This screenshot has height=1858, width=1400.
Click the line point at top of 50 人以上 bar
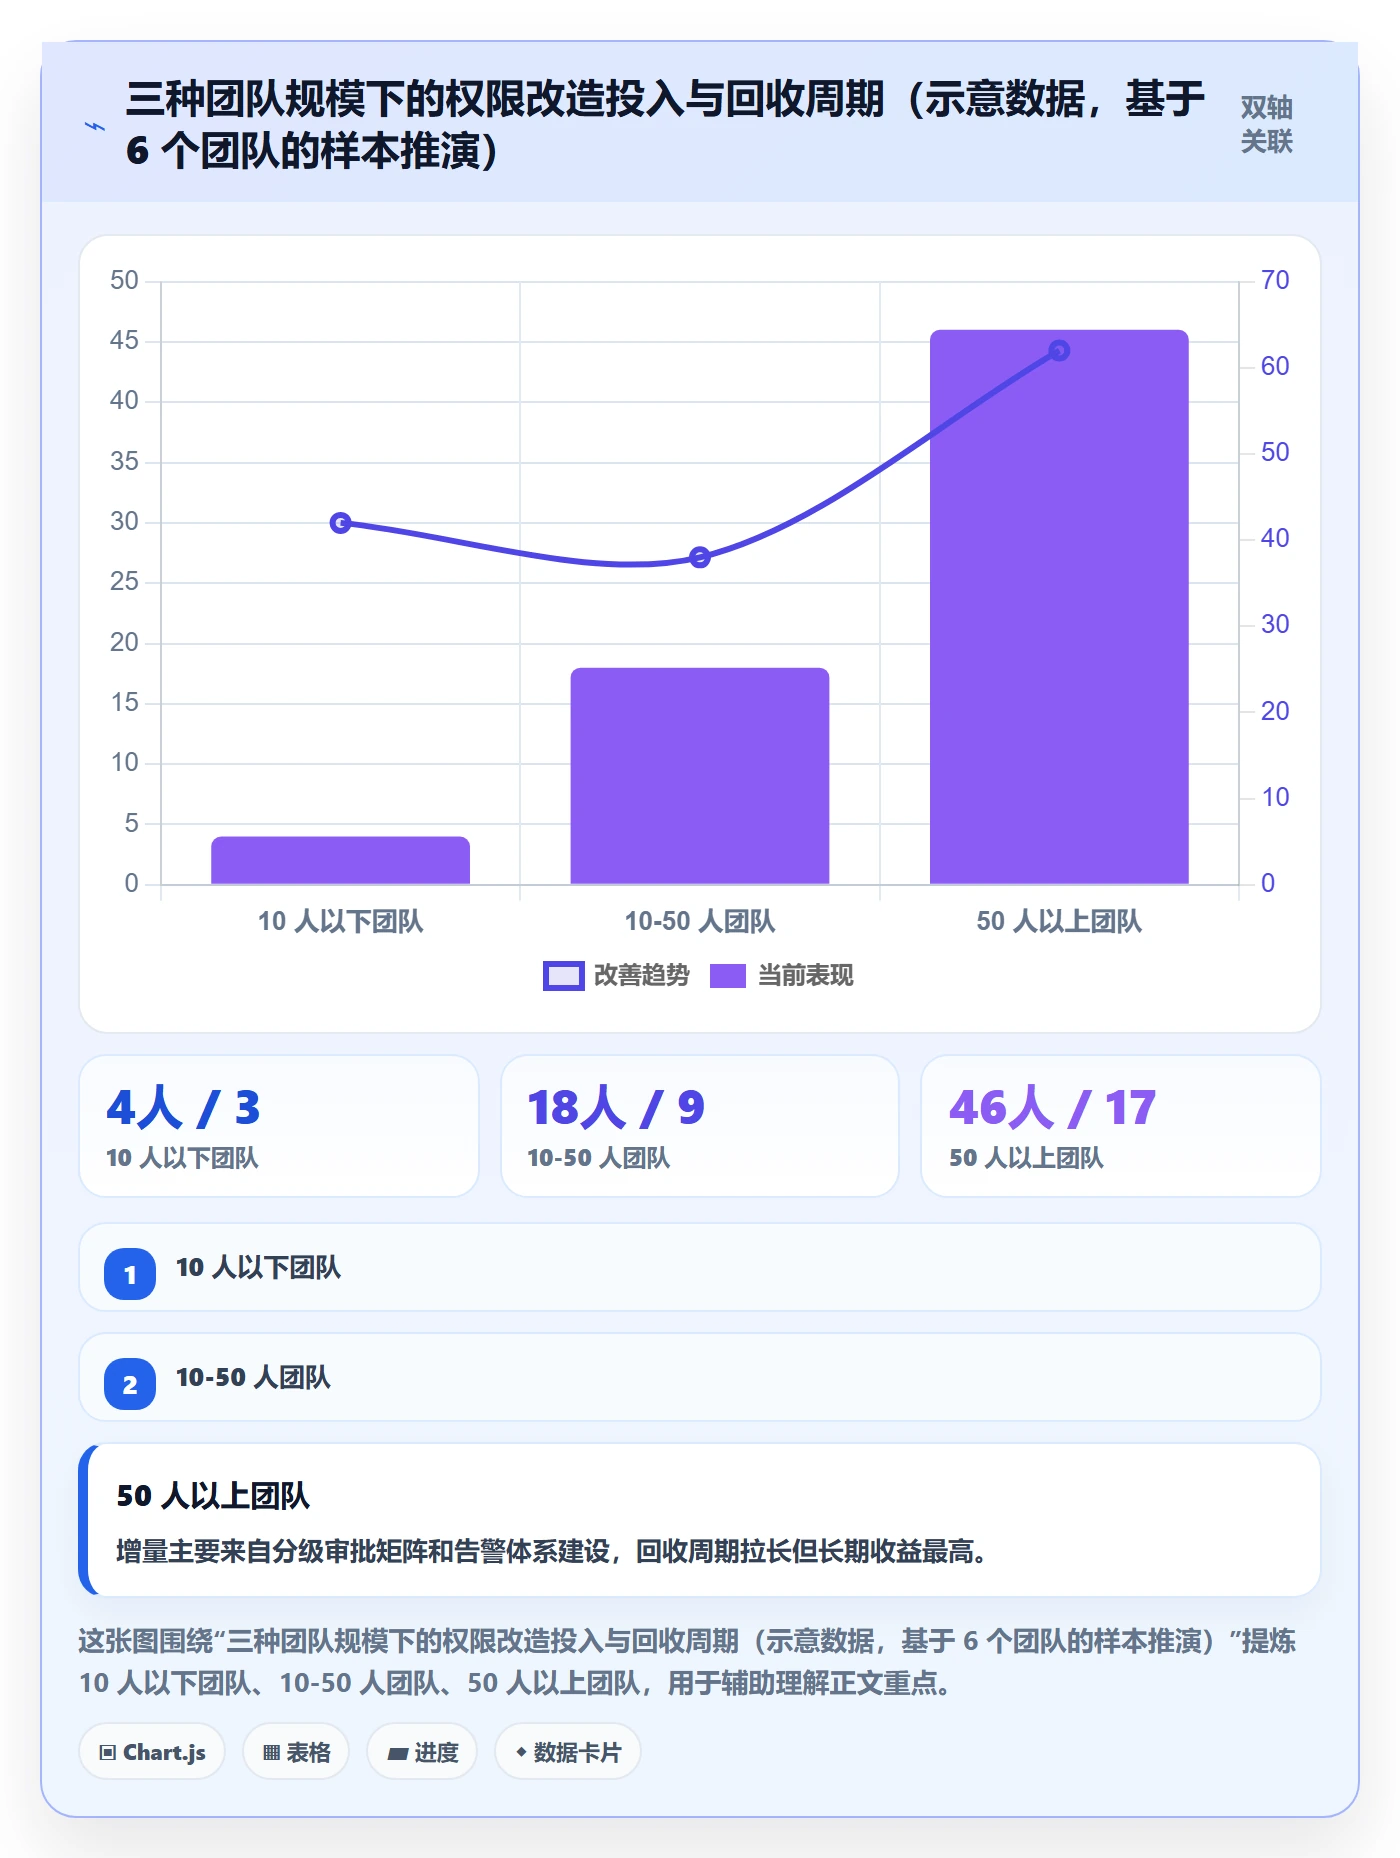[1059, 351]
